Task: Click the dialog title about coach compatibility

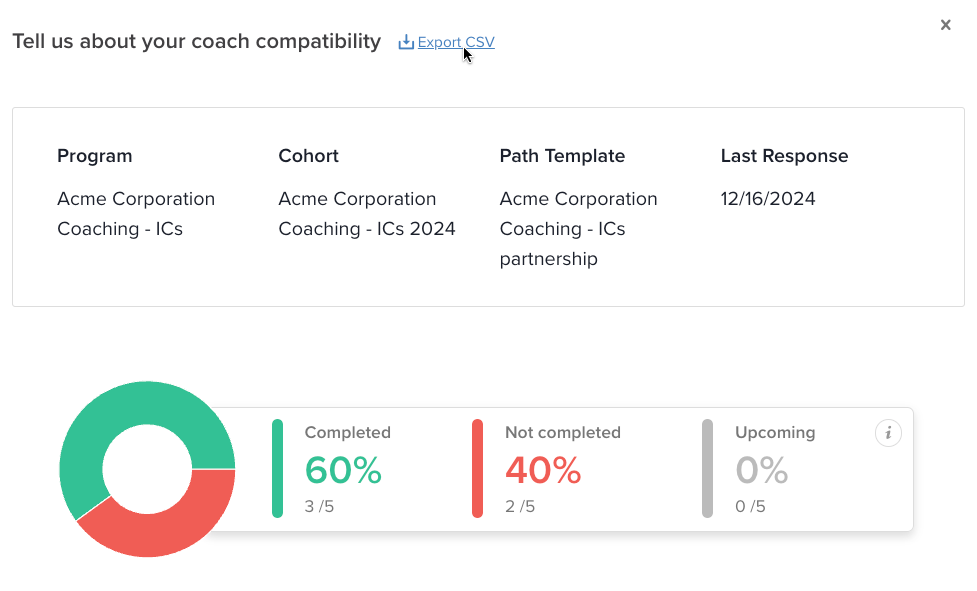Action: click(197, 41)
